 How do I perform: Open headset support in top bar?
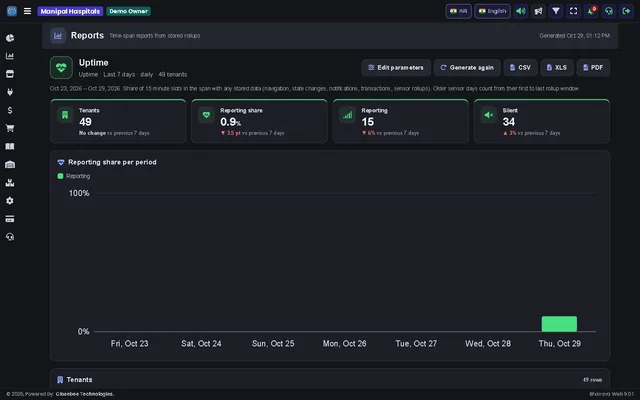609,11
